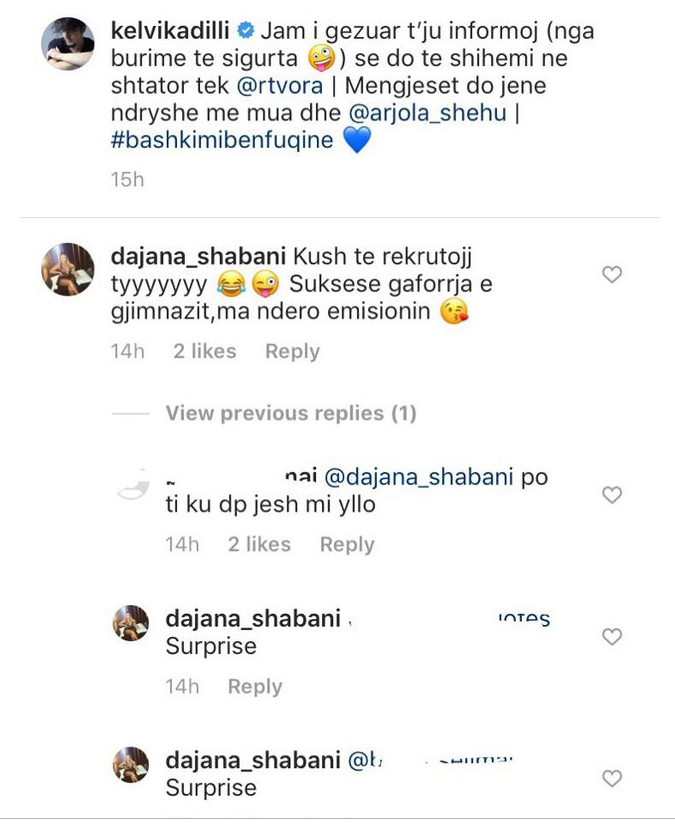675x824 pixels.
Task: Open hashtag #bashkimibenfuqine
Action: pyautogui.click(x=221, y=139)
